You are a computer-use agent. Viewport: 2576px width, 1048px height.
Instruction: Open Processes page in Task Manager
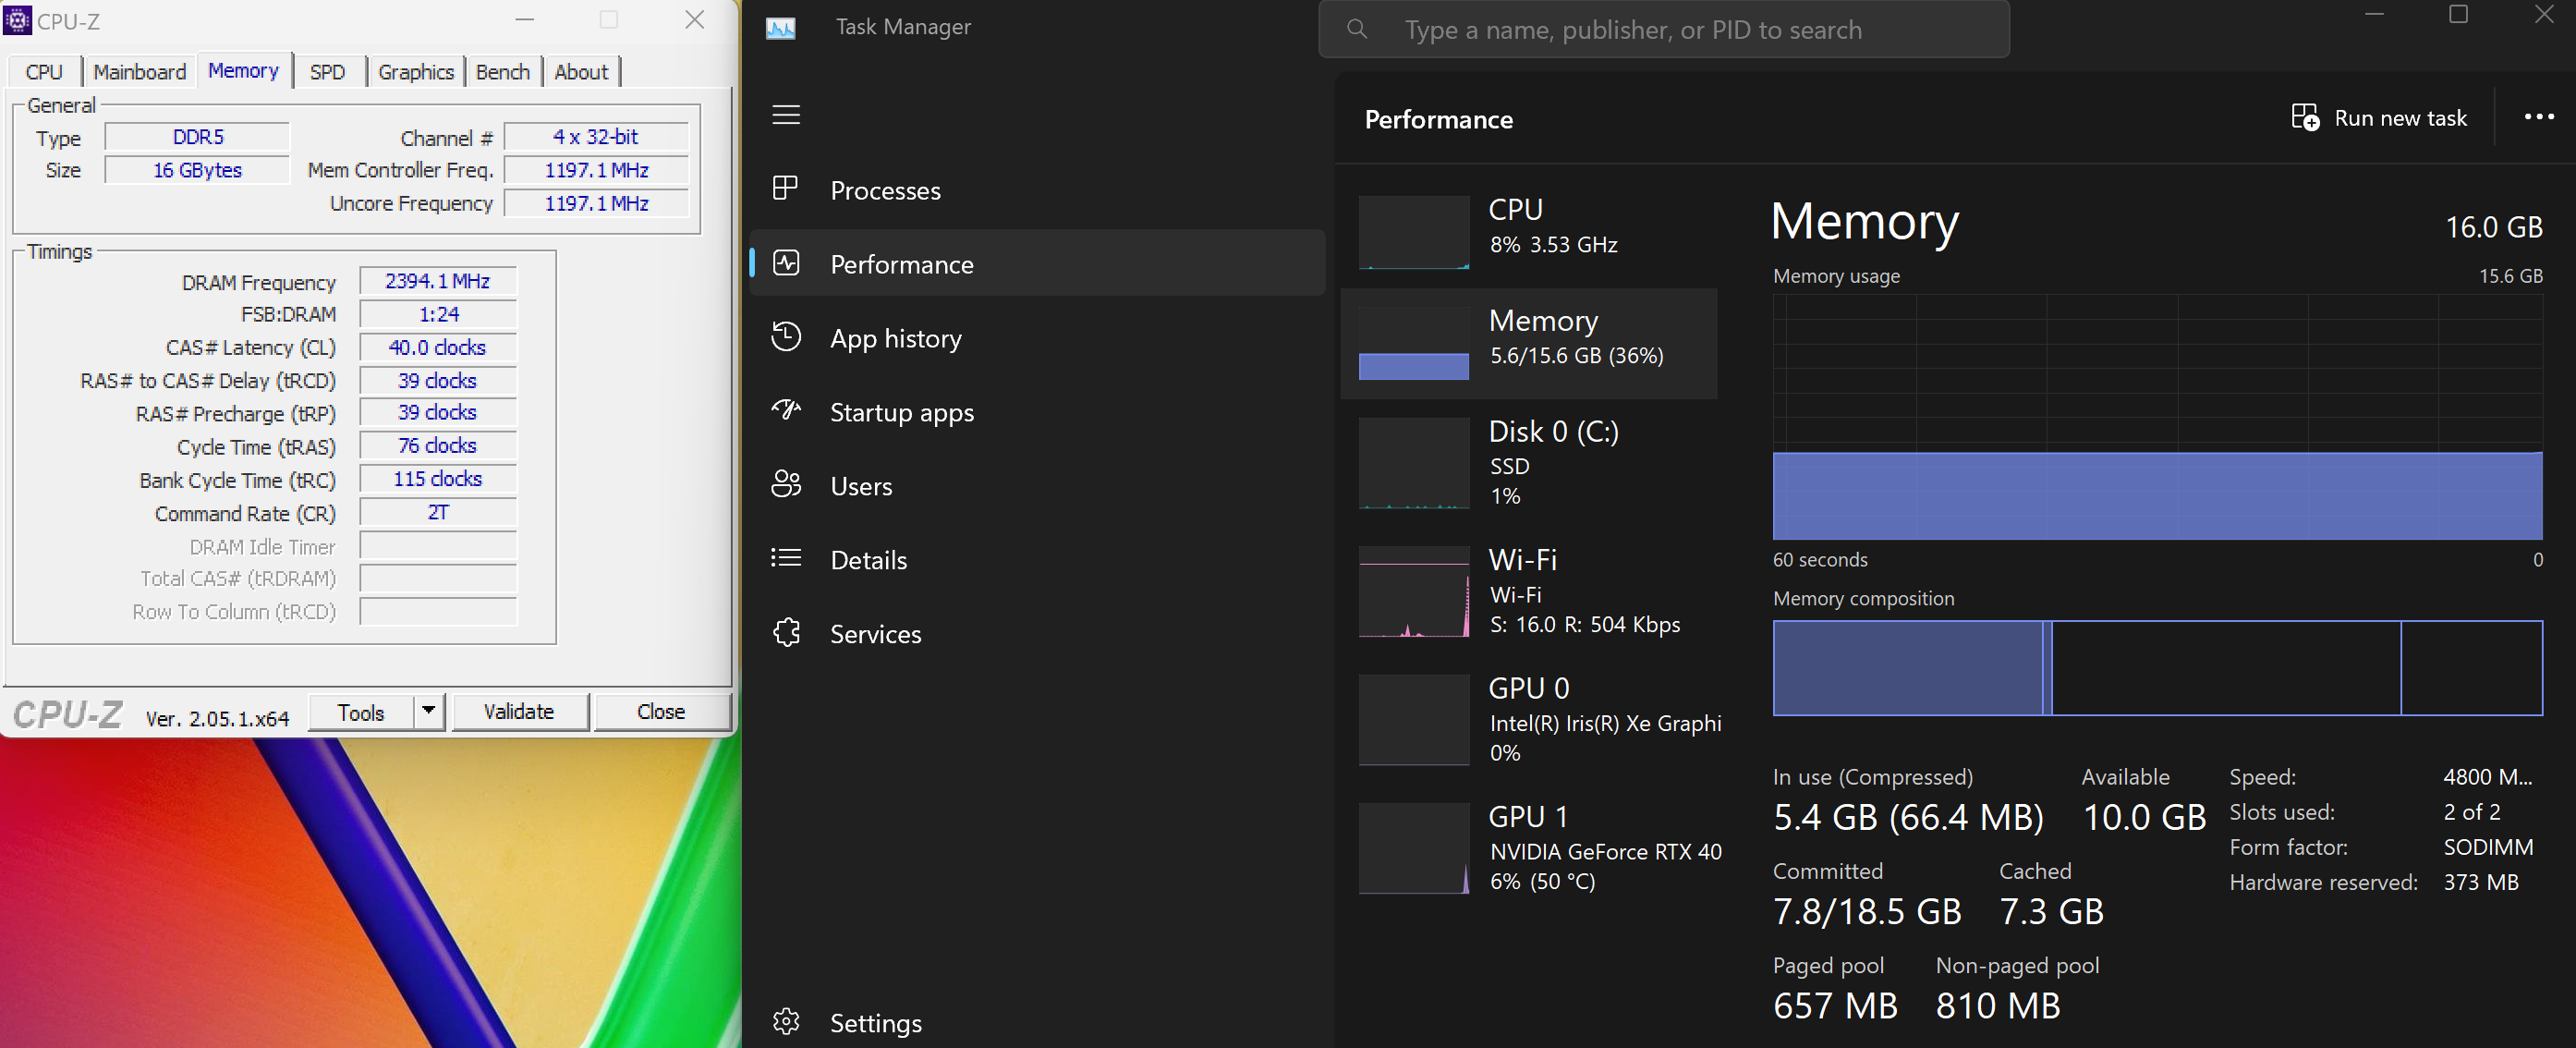pyautogui.click(x=1037, y=190)
